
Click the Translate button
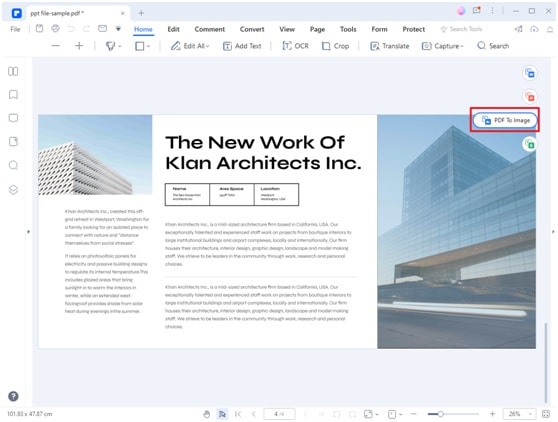390,46
